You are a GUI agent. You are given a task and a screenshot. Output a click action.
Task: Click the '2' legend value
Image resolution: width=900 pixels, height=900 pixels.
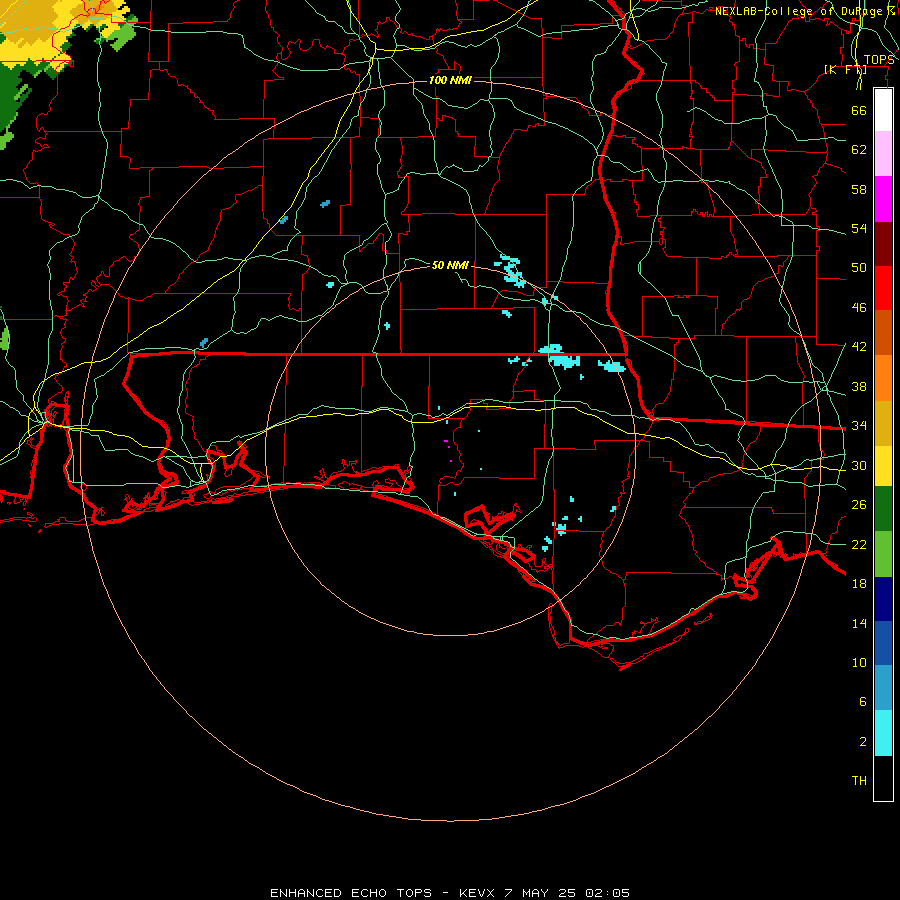pyautogui.click(x=862, y=742)
